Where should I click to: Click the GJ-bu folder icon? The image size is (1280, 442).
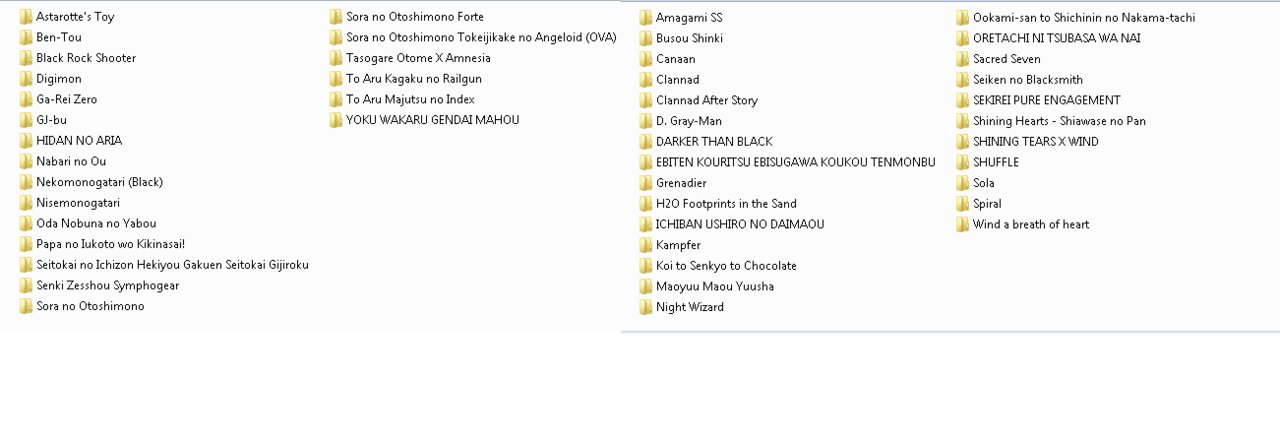point(26,120)
